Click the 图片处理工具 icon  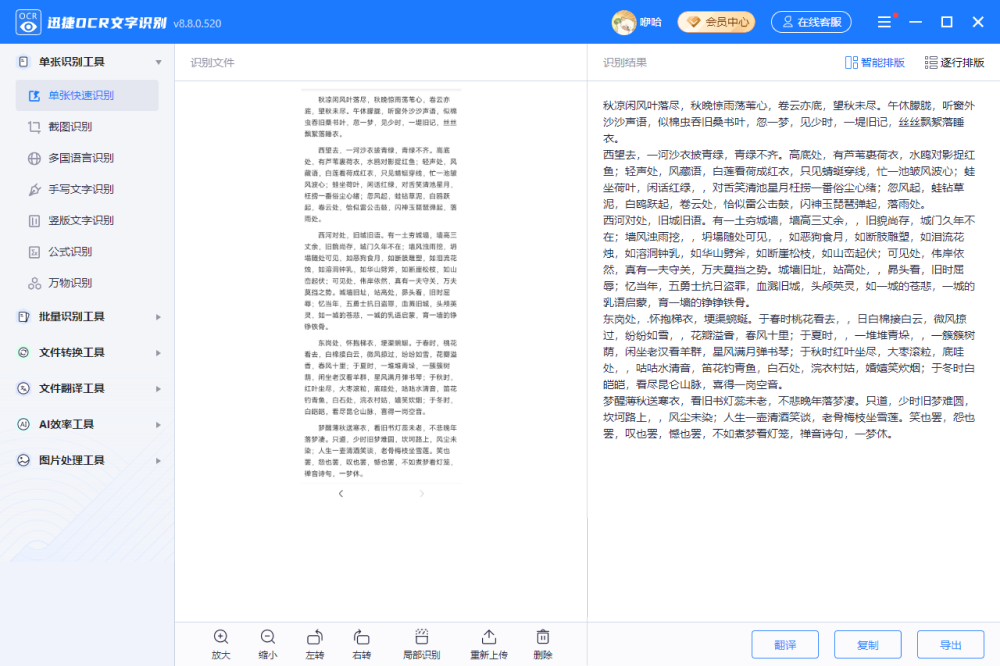pyautogui.click(x=24, y=461)
